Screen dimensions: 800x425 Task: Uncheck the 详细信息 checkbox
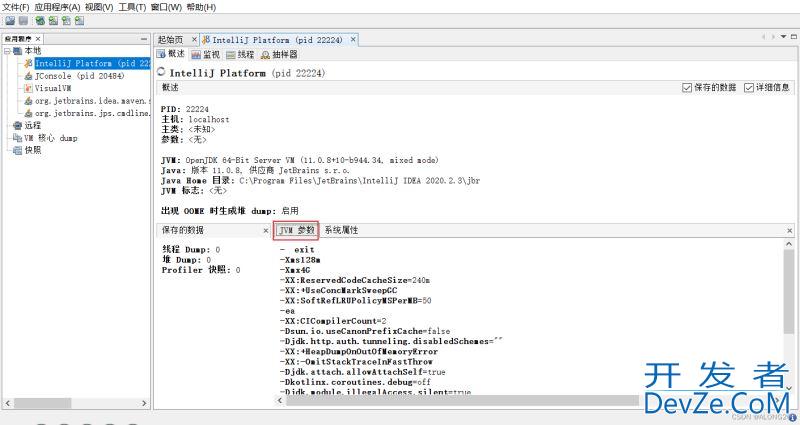(748, 88)
